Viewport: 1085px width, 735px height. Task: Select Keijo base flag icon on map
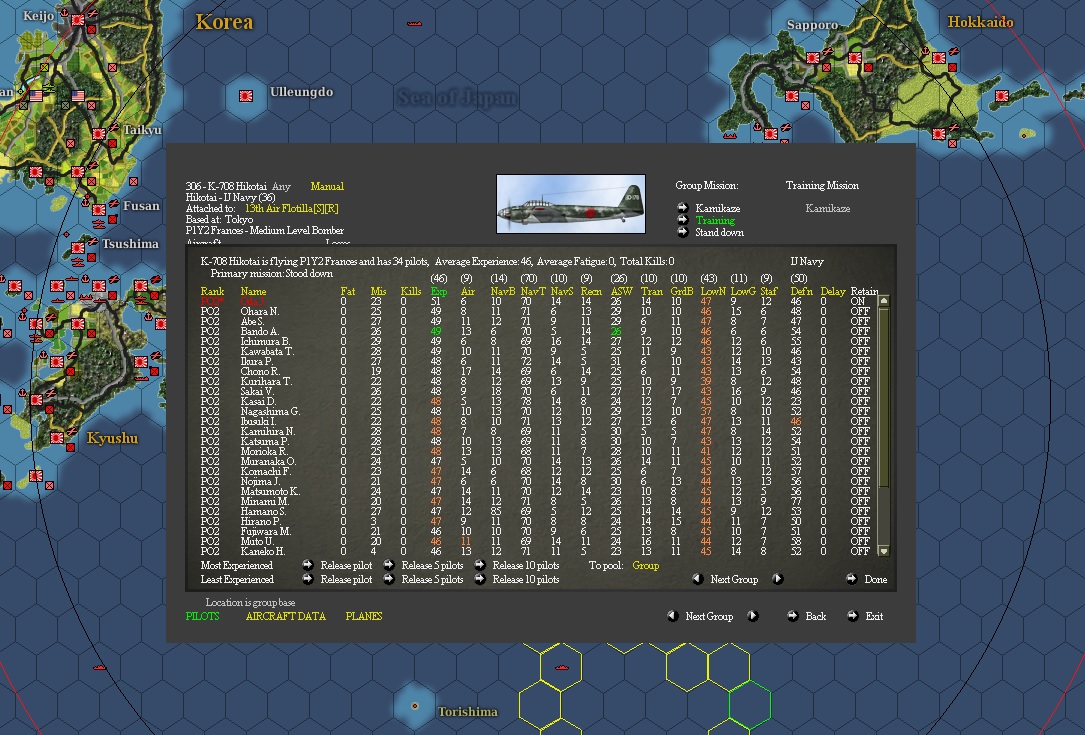point(78,20)
